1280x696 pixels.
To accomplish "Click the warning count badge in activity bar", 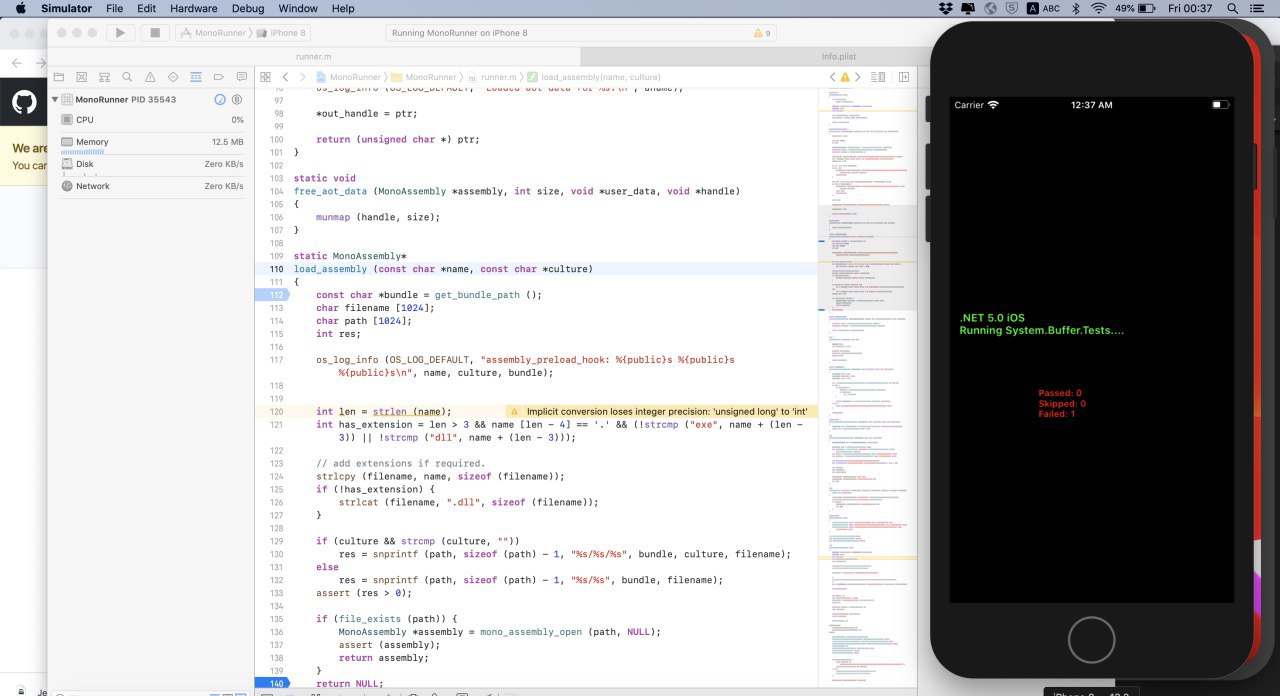I will point(762,33).
